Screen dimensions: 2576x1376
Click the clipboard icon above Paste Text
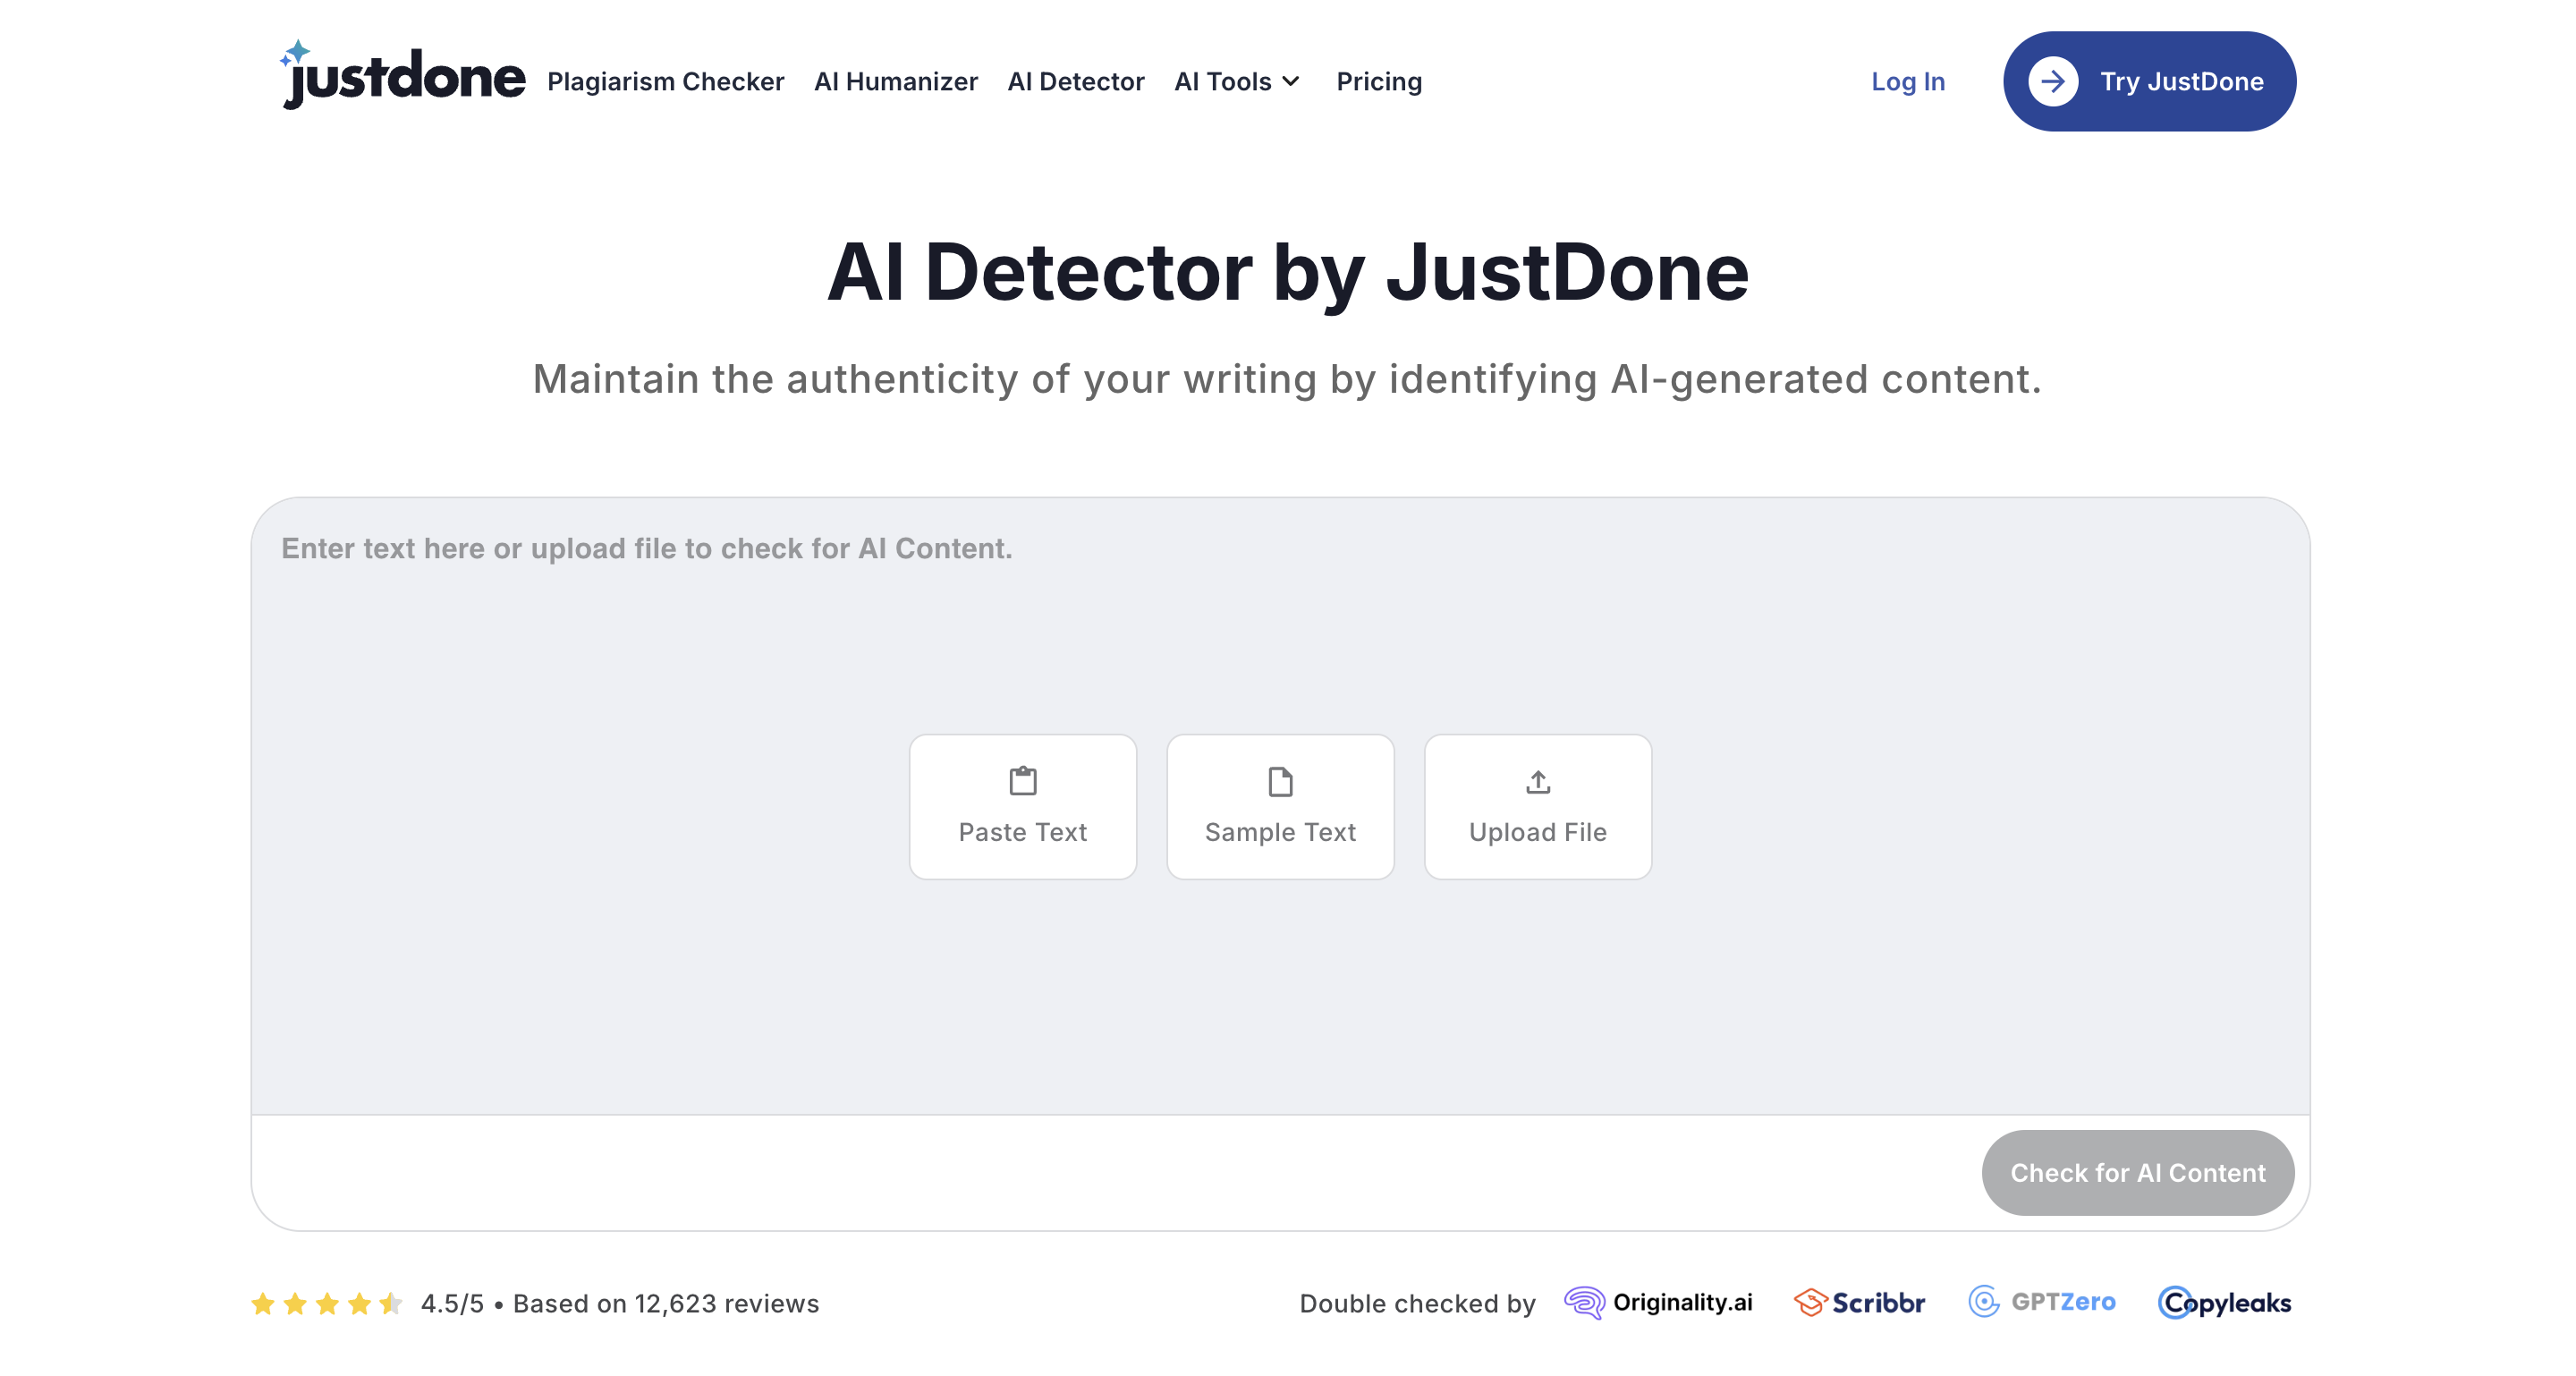pos(1022,781)
